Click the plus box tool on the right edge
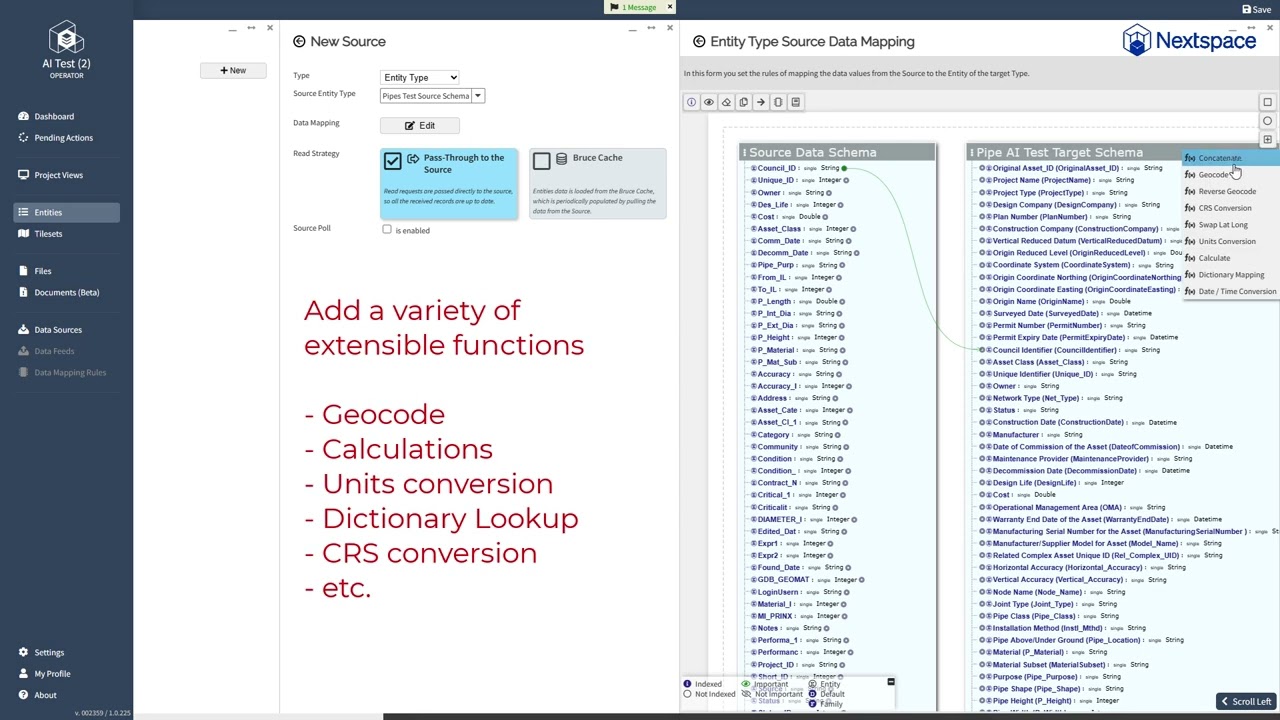 pos(1267,140)
